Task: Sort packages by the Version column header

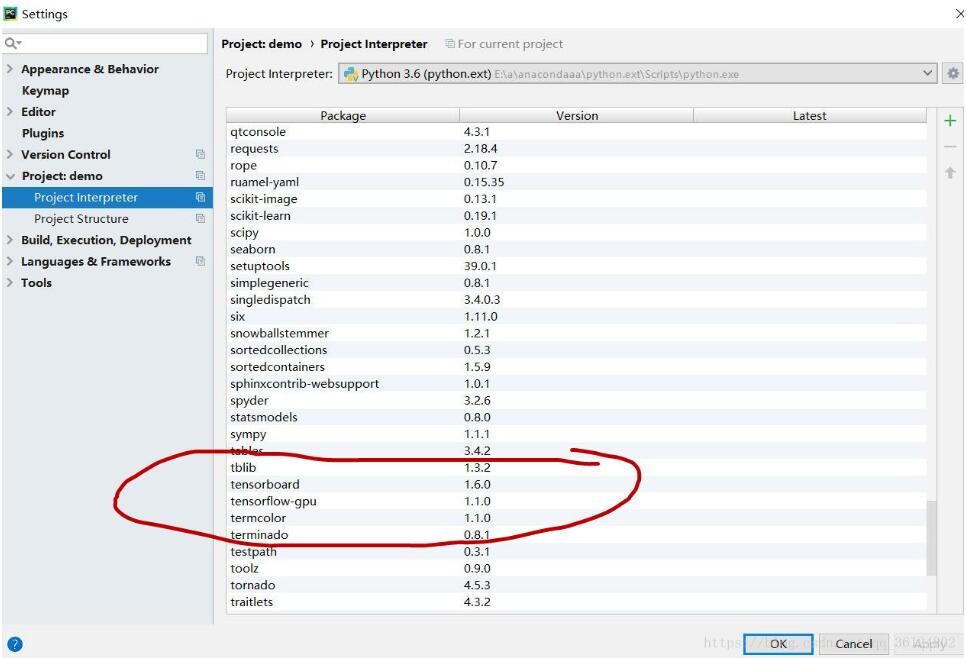Action: click(576, 116)
